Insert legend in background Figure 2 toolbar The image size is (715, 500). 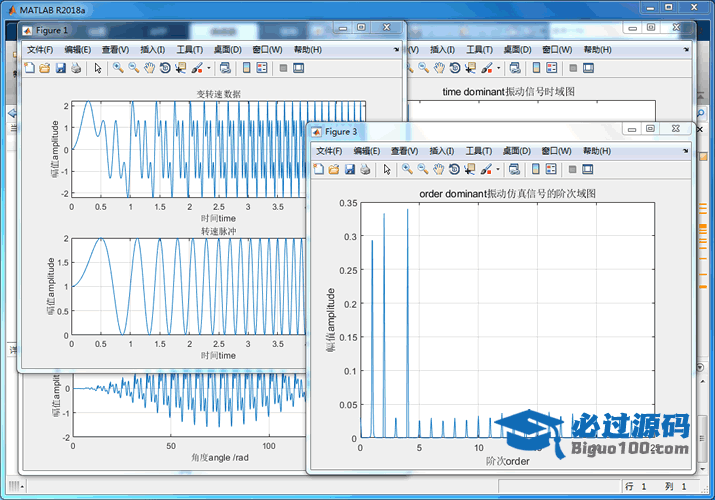(552, 68)
